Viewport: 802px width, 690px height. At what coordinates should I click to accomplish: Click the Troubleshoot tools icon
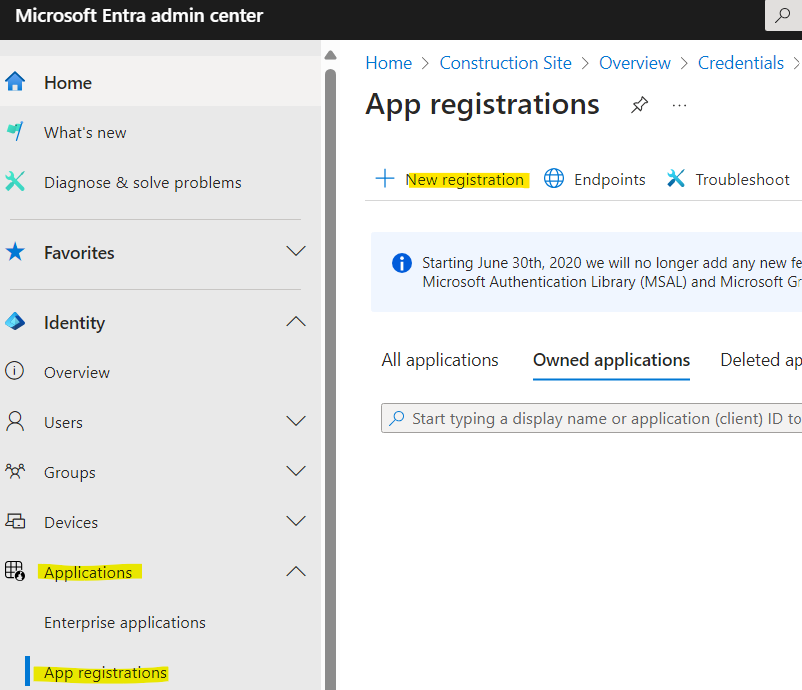click(676, 179)
